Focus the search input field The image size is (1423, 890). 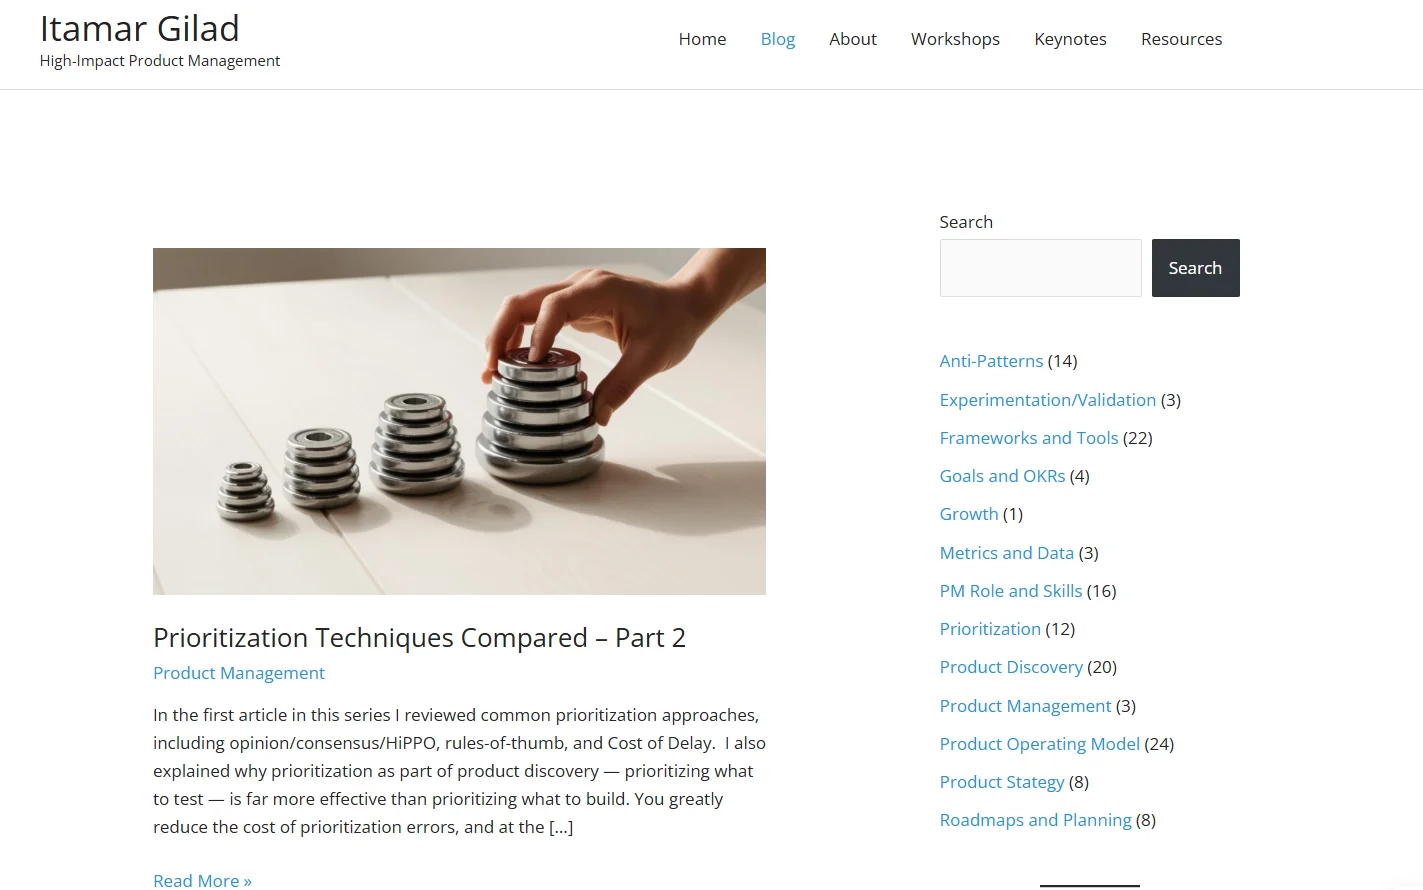tap(1040, 268)
